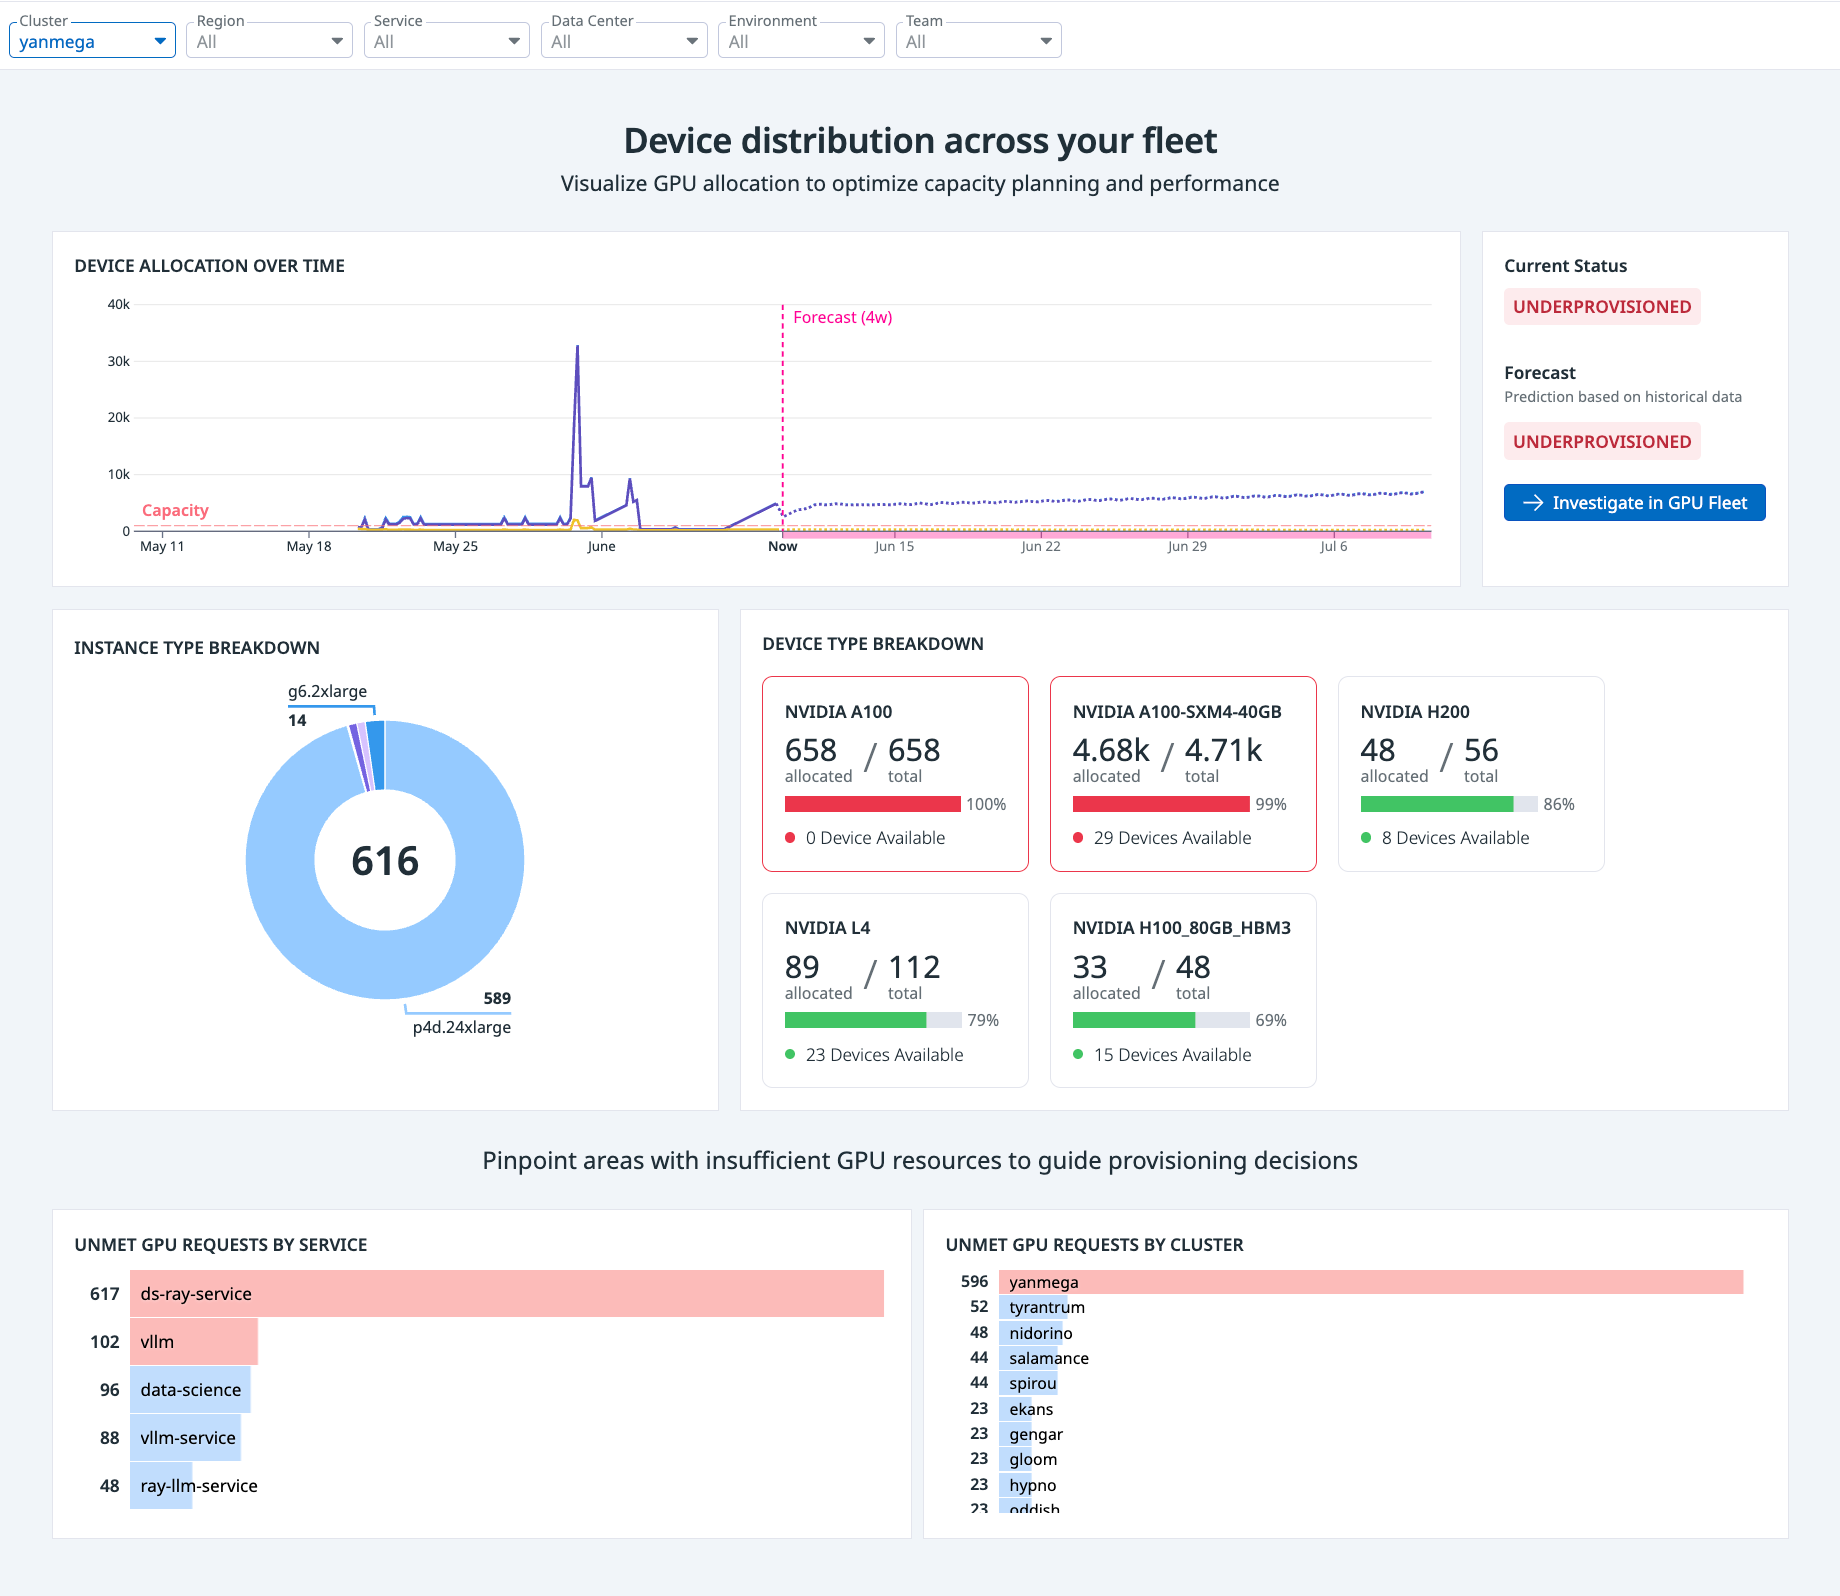Click the arrow icon inside Investigate button

click(x=1533, y=502)
